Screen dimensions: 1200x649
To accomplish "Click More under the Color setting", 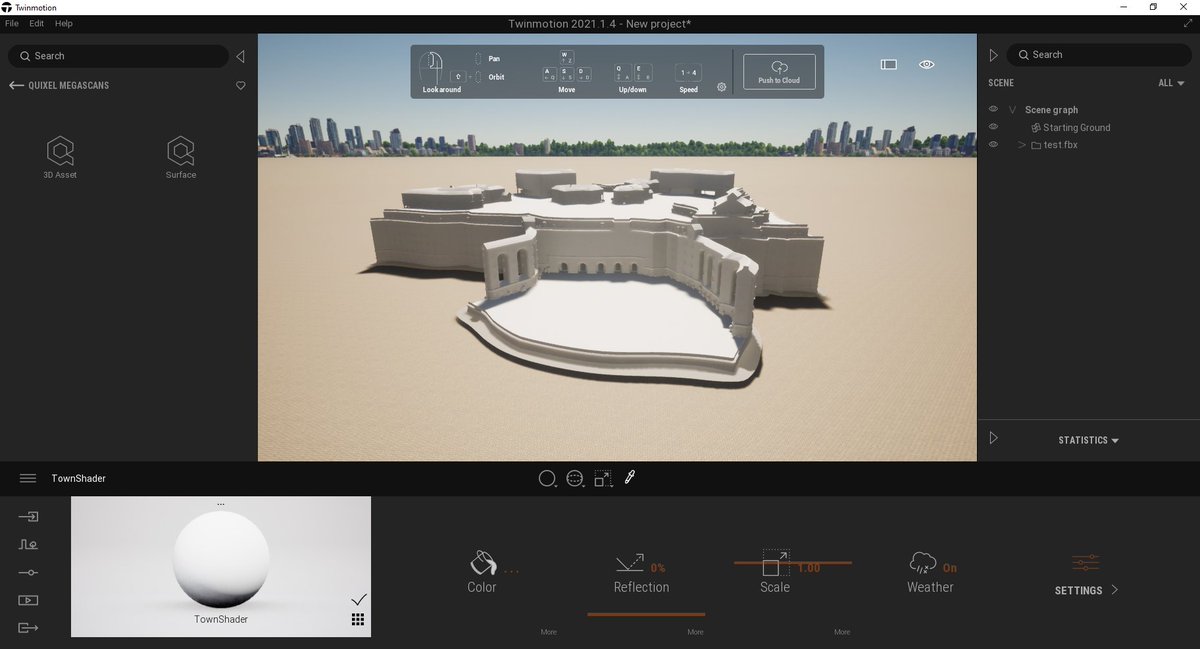I will [549, 632].
